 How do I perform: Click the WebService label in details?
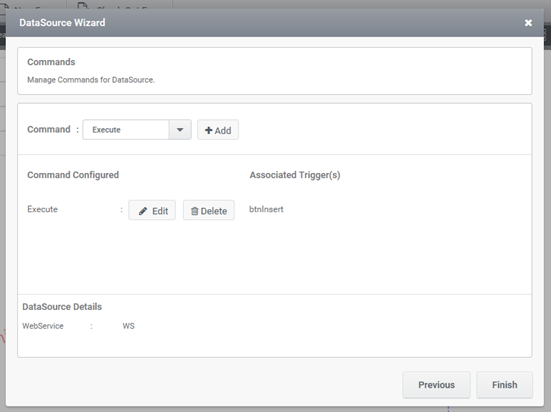(43, 326)
